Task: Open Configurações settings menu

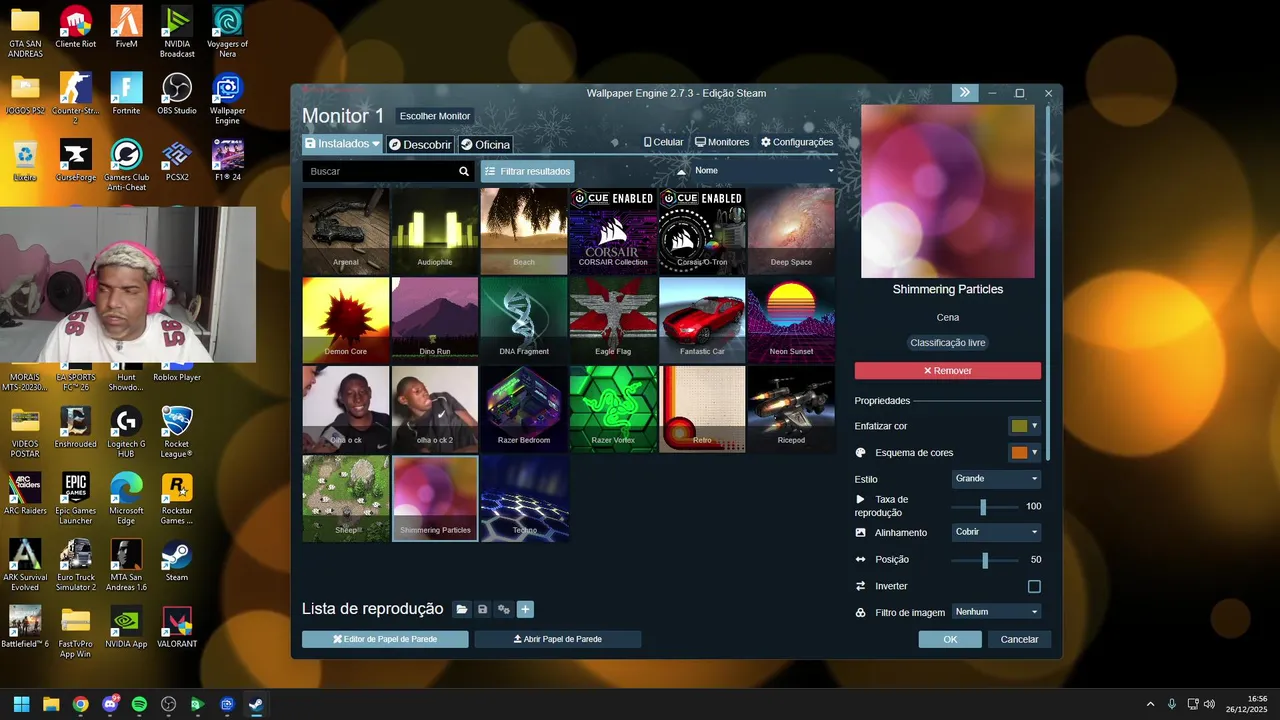Action: pyautogui.click(x=797, y=142)
